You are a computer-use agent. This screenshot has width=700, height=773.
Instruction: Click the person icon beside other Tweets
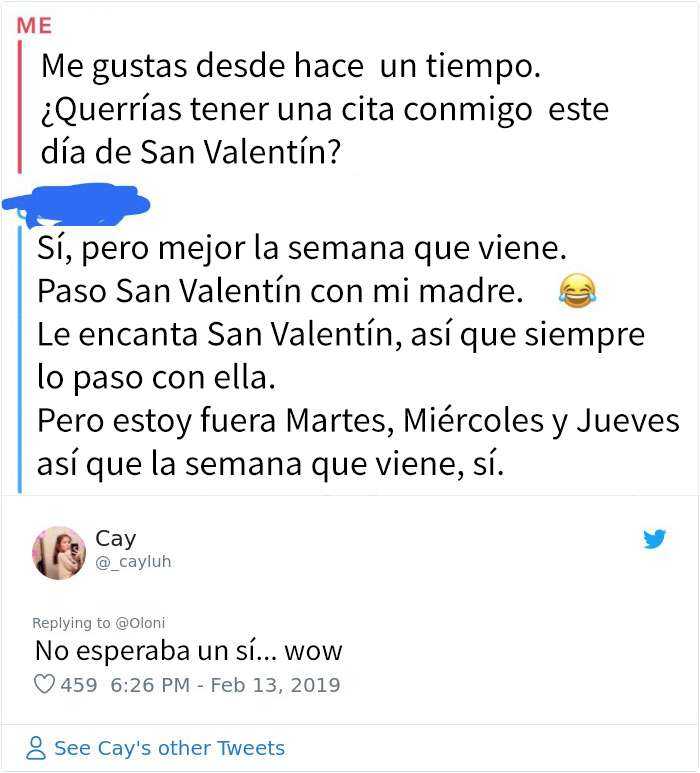pyautogui.click(x=36, y=748)
